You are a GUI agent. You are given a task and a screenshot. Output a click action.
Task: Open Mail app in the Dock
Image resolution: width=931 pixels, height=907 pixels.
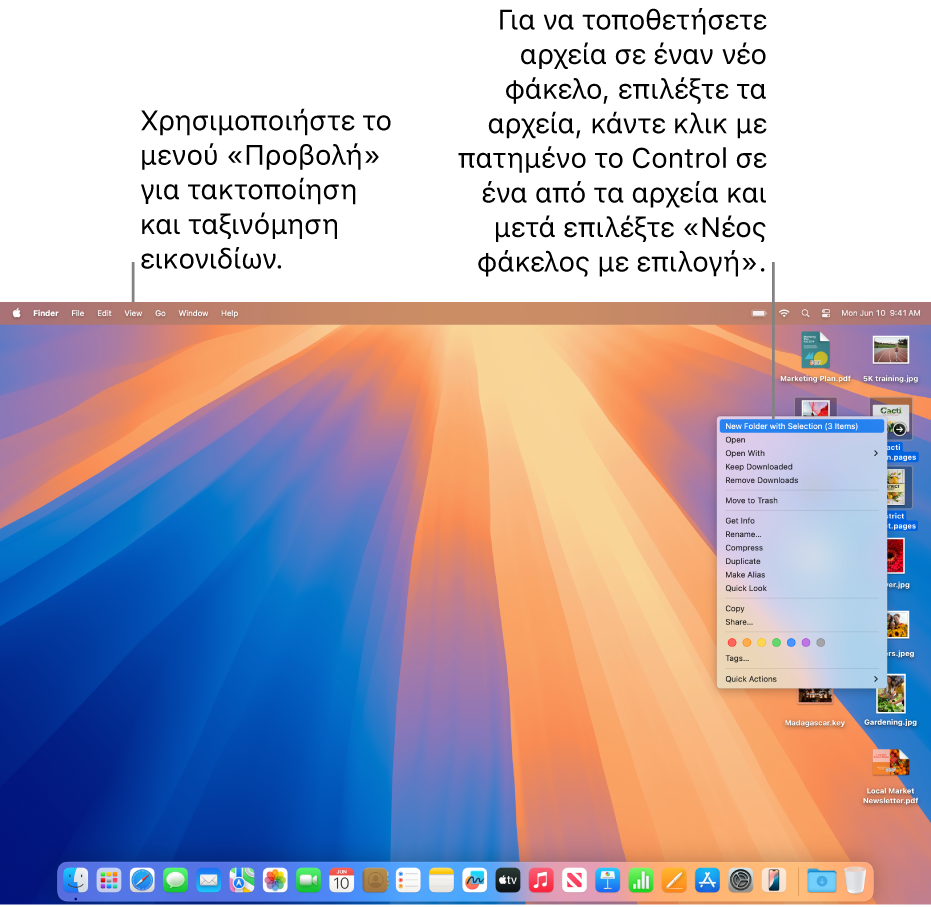(x=208, y=880)
